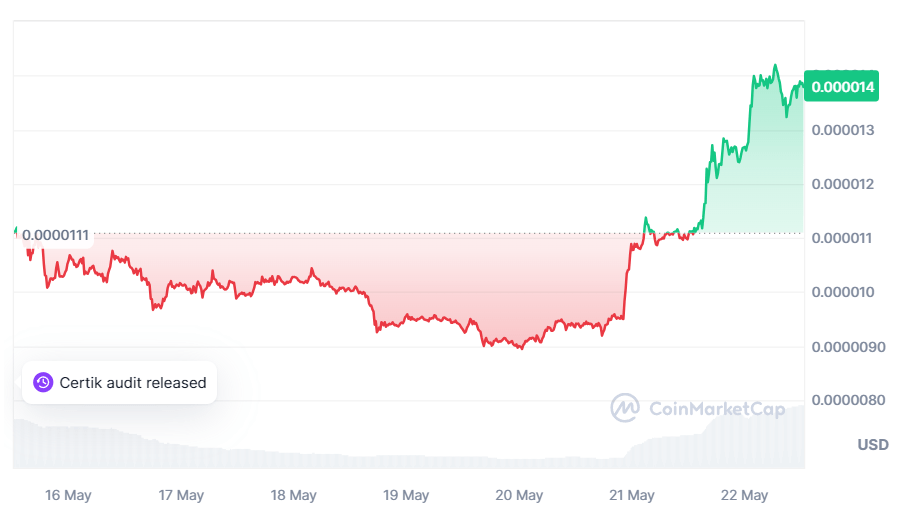Select the 16 May date label
The width and height of the screenshot is (897, 525).
pyautogui.click(x=68, y=495)
